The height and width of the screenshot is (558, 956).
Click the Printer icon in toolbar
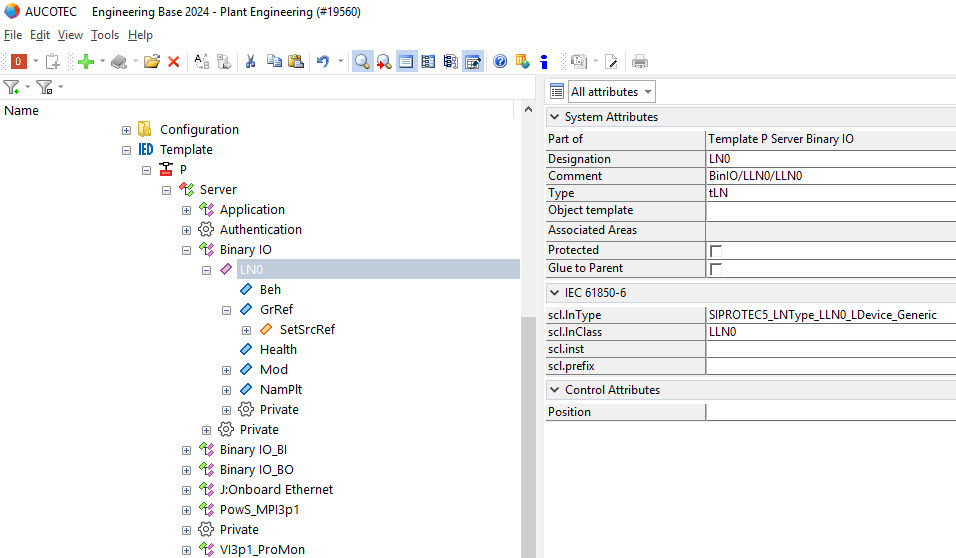coord(640,62)
